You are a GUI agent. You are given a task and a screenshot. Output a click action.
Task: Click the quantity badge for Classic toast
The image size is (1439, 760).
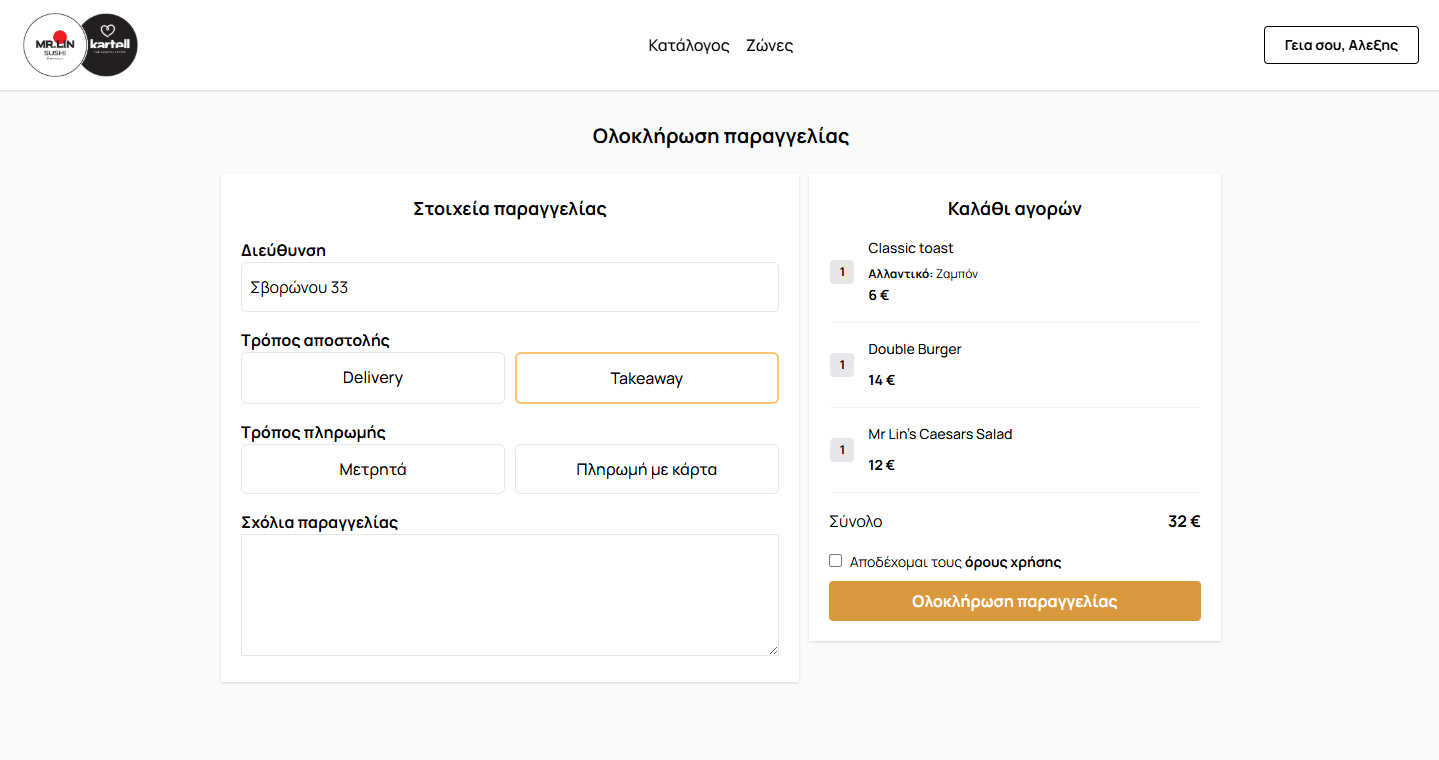pyautogui.click(x=841, y=272)
